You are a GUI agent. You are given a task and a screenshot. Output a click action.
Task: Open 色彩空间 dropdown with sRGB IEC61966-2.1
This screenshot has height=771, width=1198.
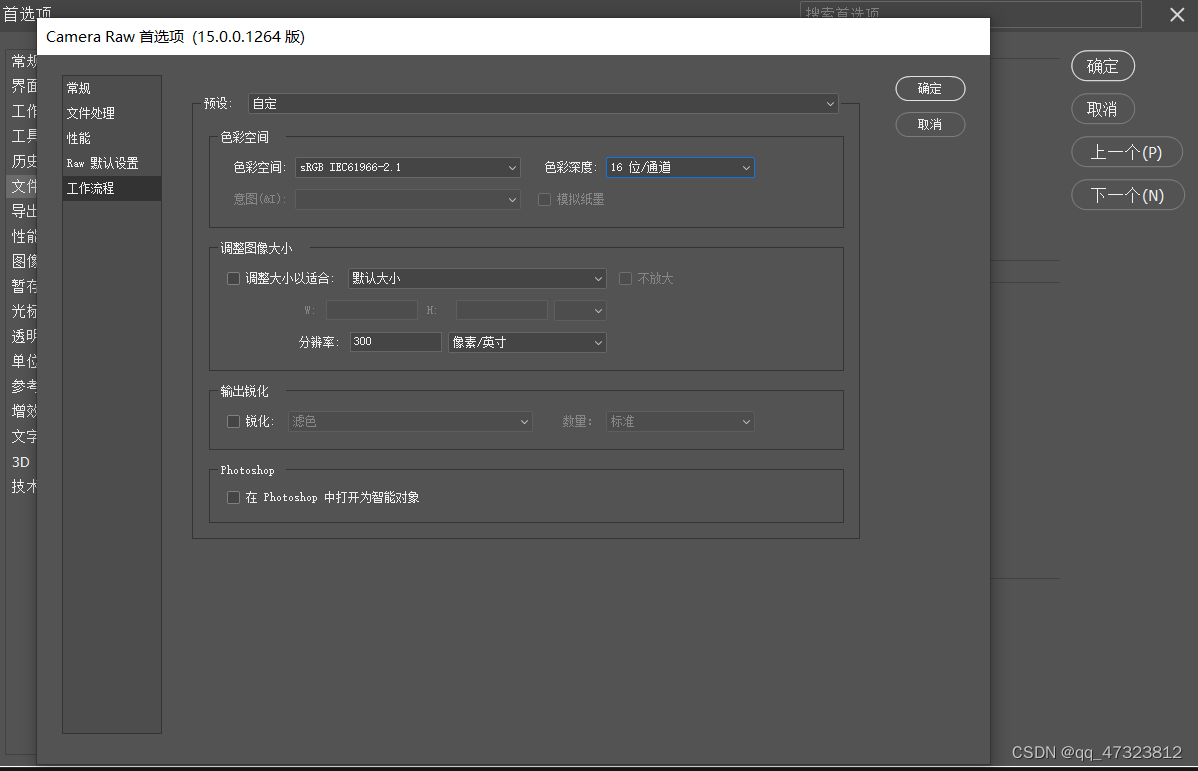pyautogui.click(x=408, y=167)
